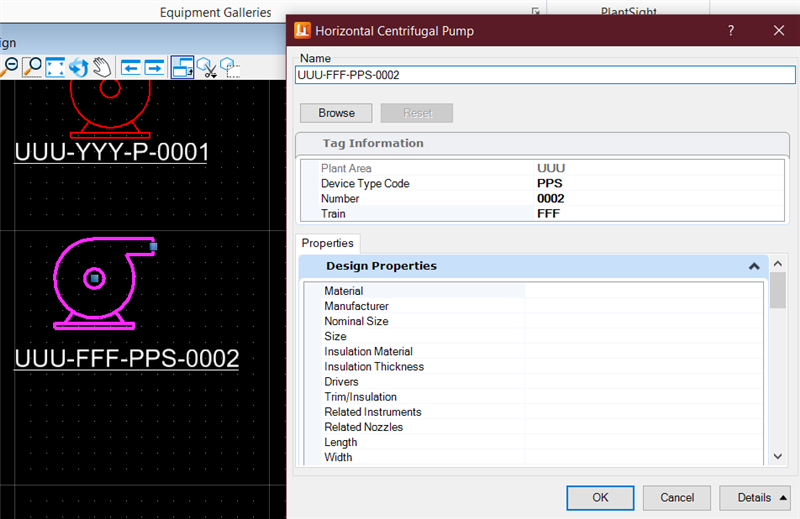
Task: Toggle the Details dropdown button
Action: coord(755,498)
